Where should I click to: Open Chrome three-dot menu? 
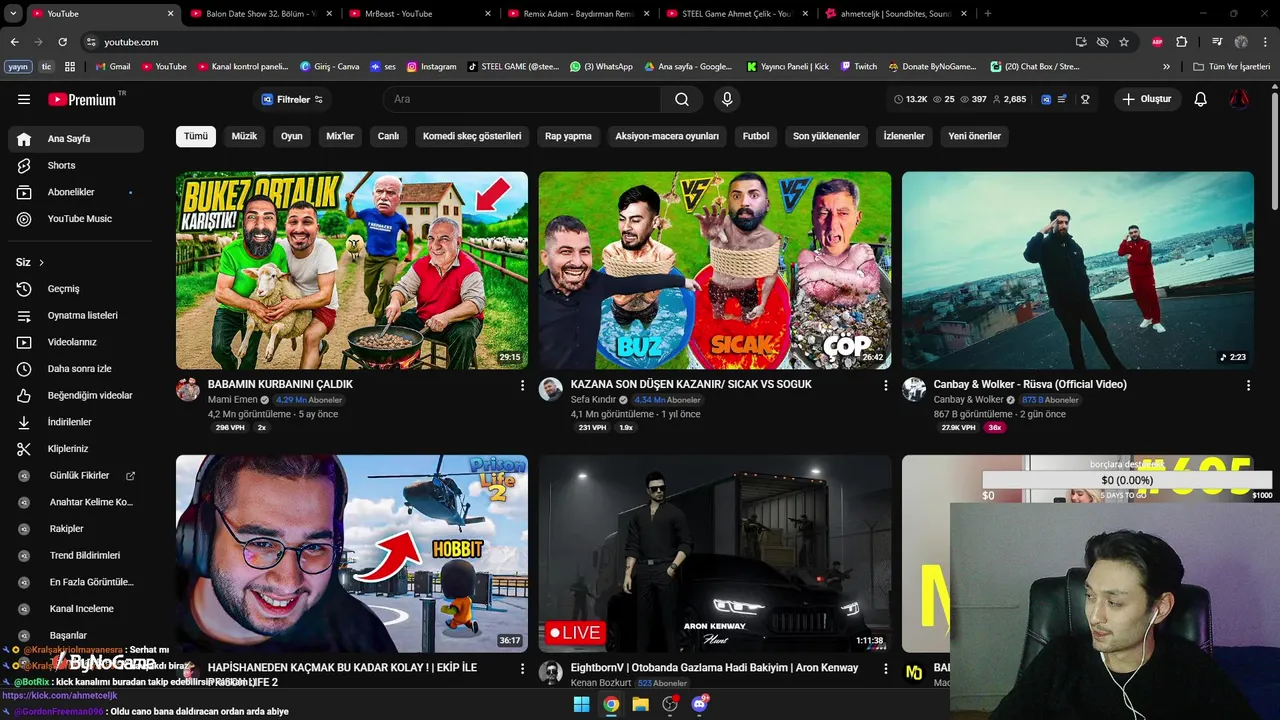point(1265,42)
